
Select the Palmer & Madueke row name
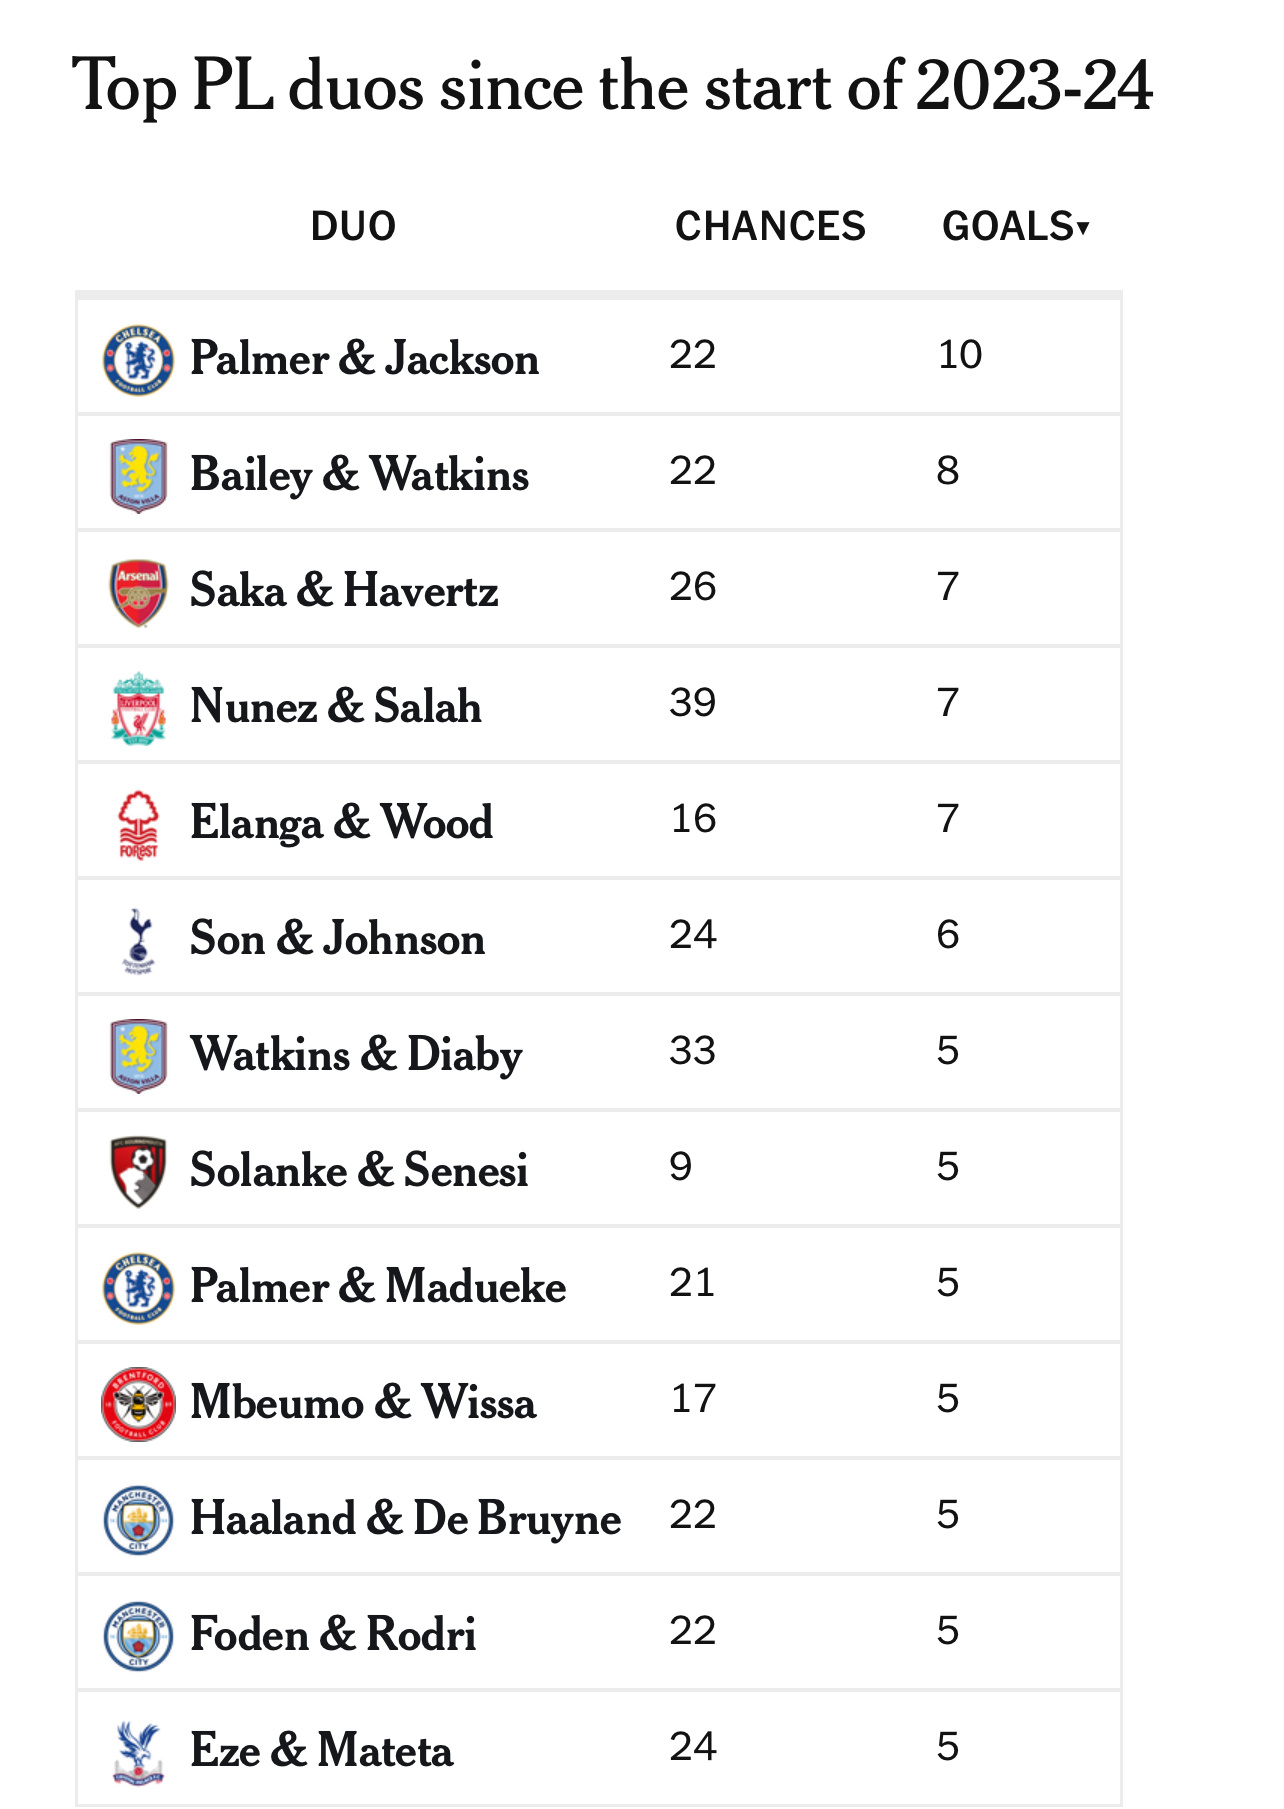378,1287
